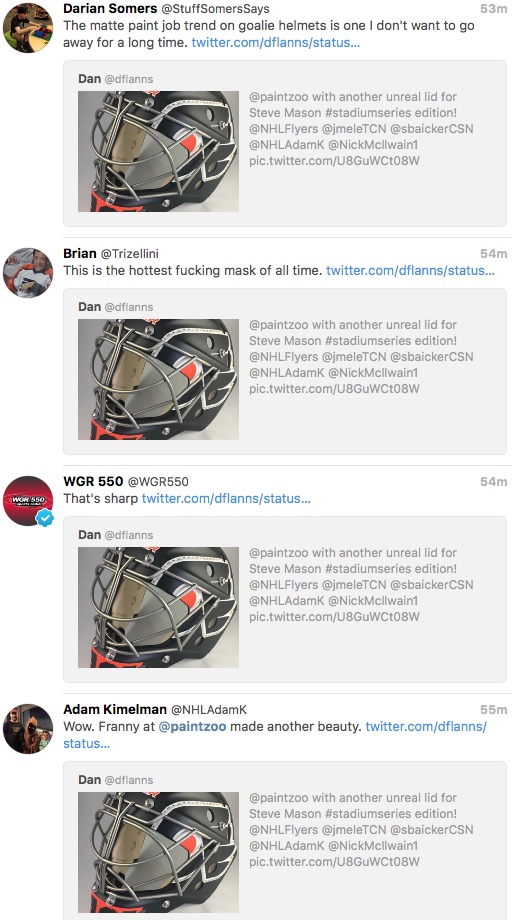Click the 55m timestamp on Adam's tweet
This screenshot has width=512, height=920.
coord(493,710)
